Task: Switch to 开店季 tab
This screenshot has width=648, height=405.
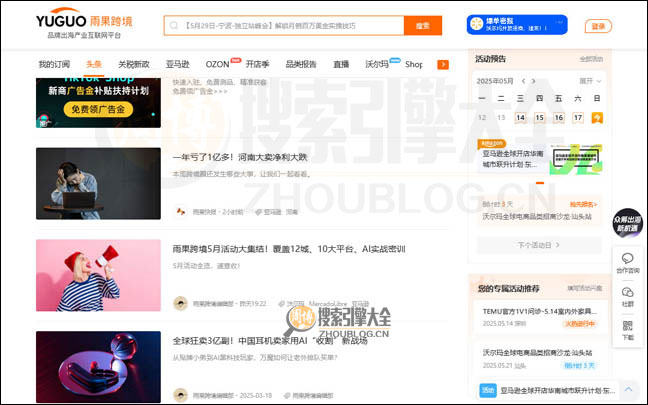Action: tap(257, 64)
